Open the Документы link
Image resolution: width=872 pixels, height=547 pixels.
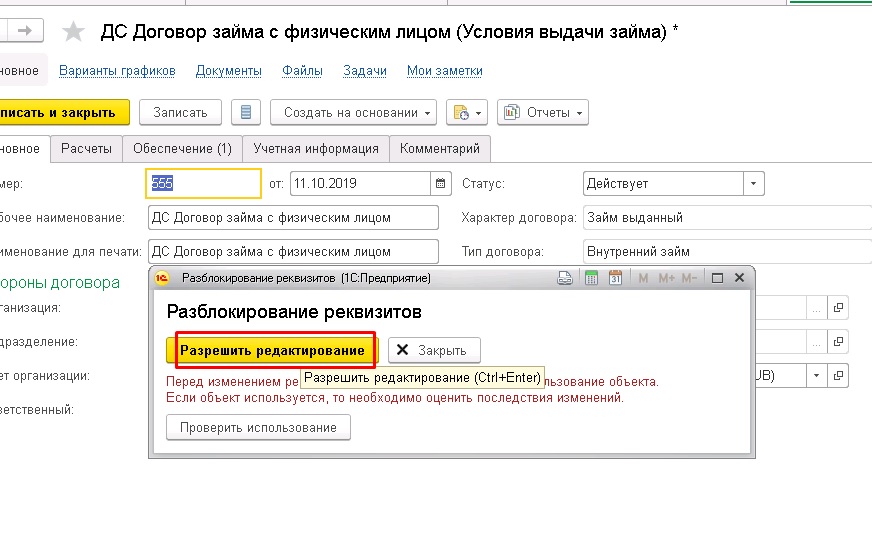(x=229, y=71)
